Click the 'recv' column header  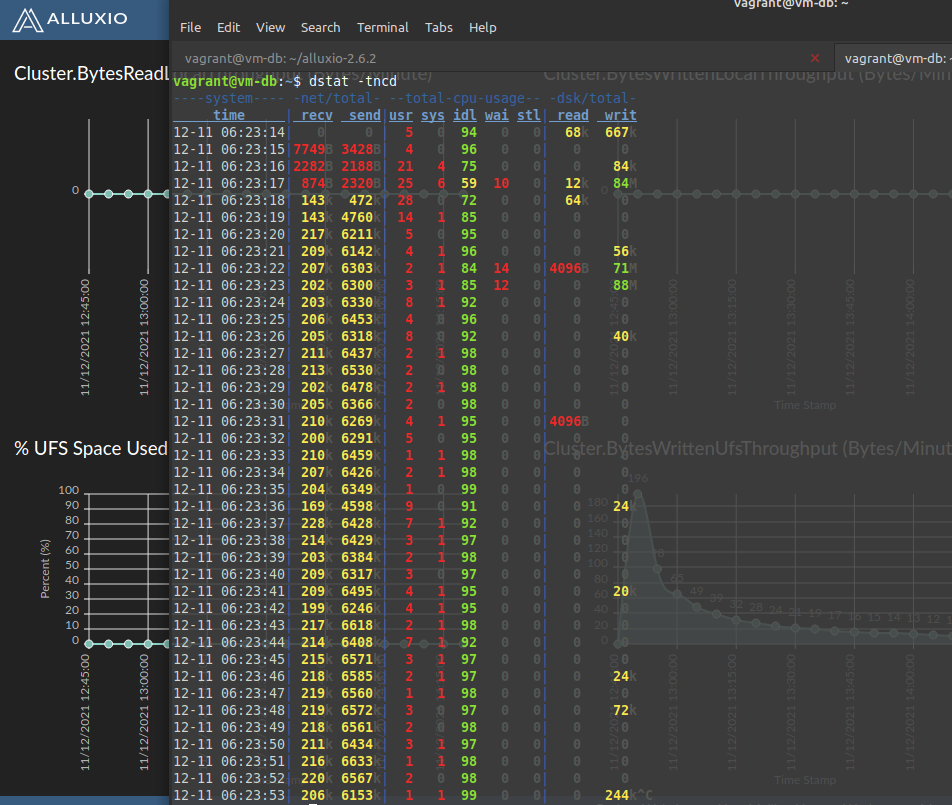tap(317, 115)
